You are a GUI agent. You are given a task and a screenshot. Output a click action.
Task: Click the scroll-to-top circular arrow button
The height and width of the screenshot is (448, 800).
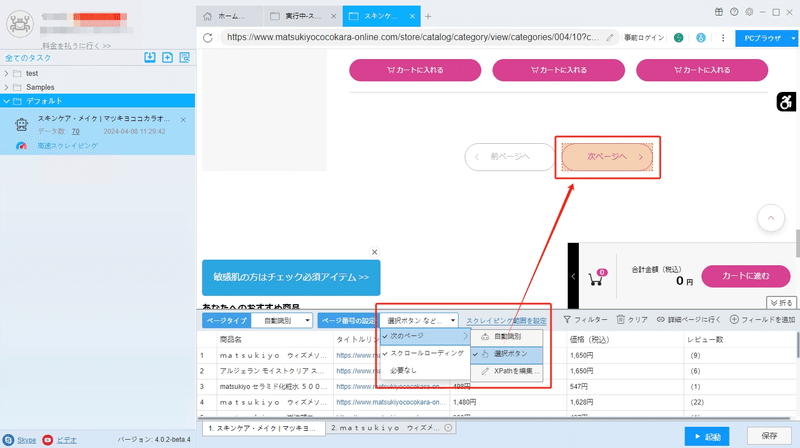click(x=771, y=218)
